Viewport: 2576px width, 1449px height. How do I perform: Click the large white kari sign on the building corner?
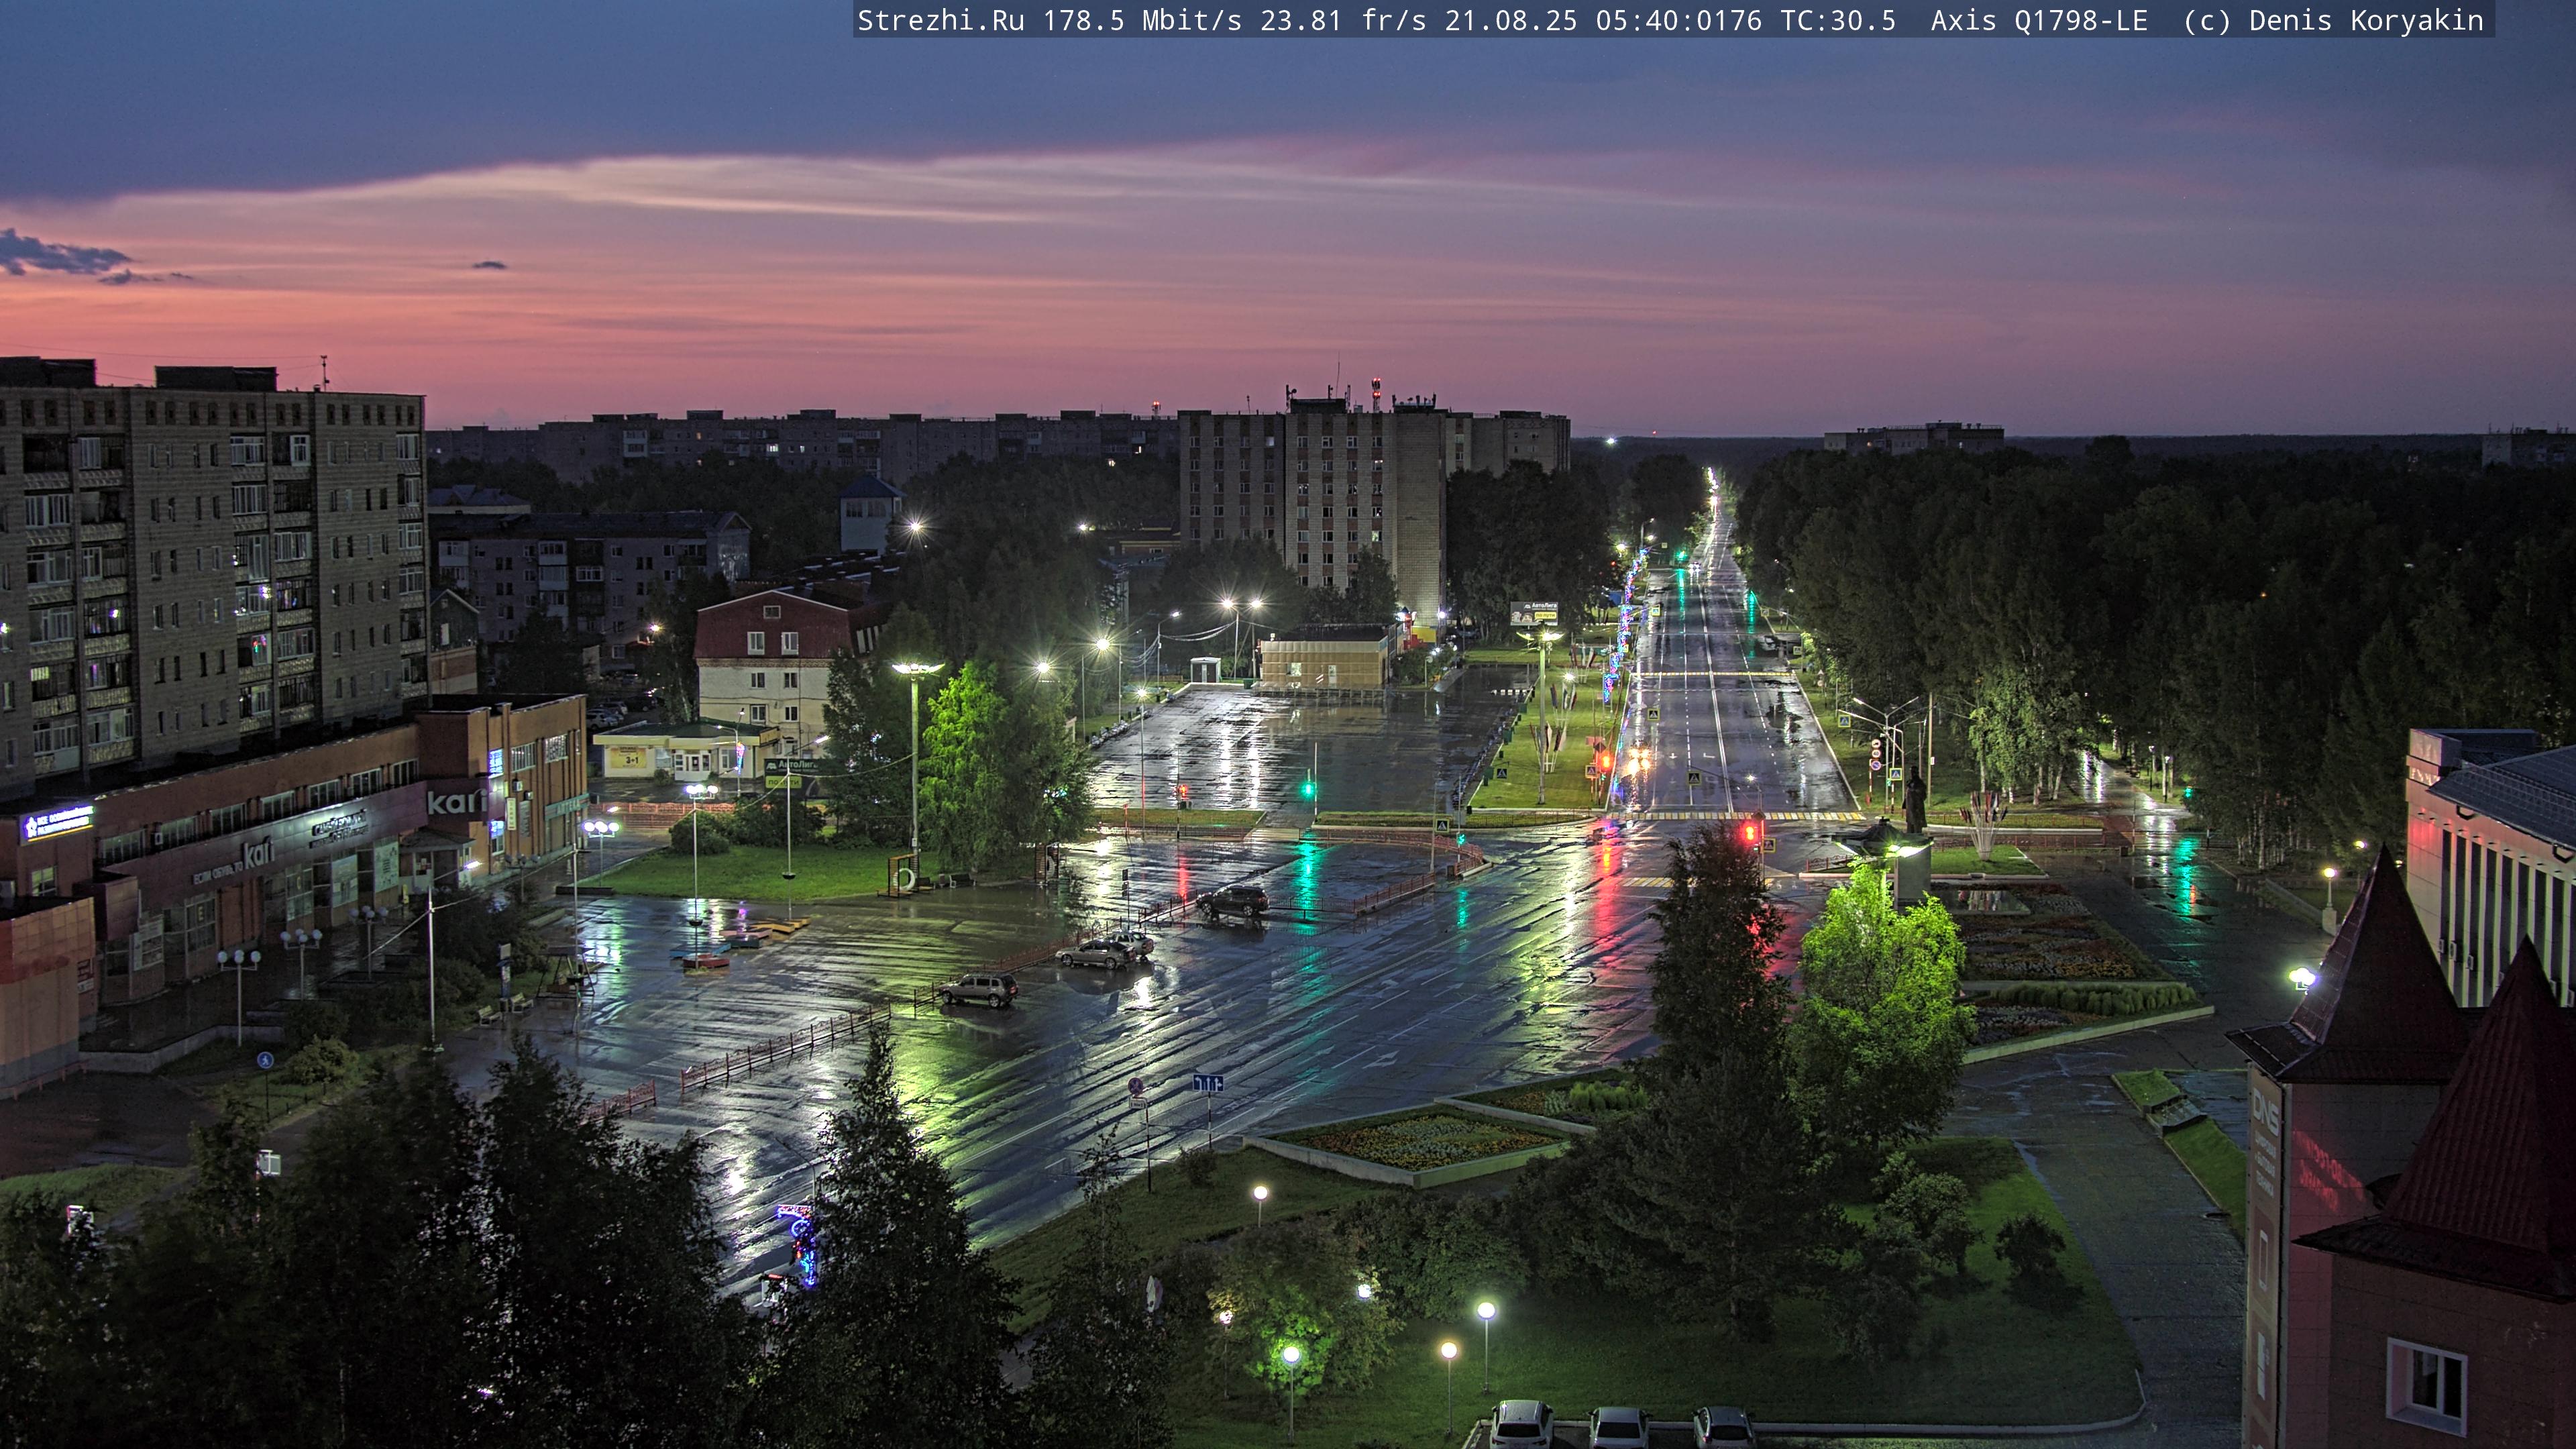457,802
